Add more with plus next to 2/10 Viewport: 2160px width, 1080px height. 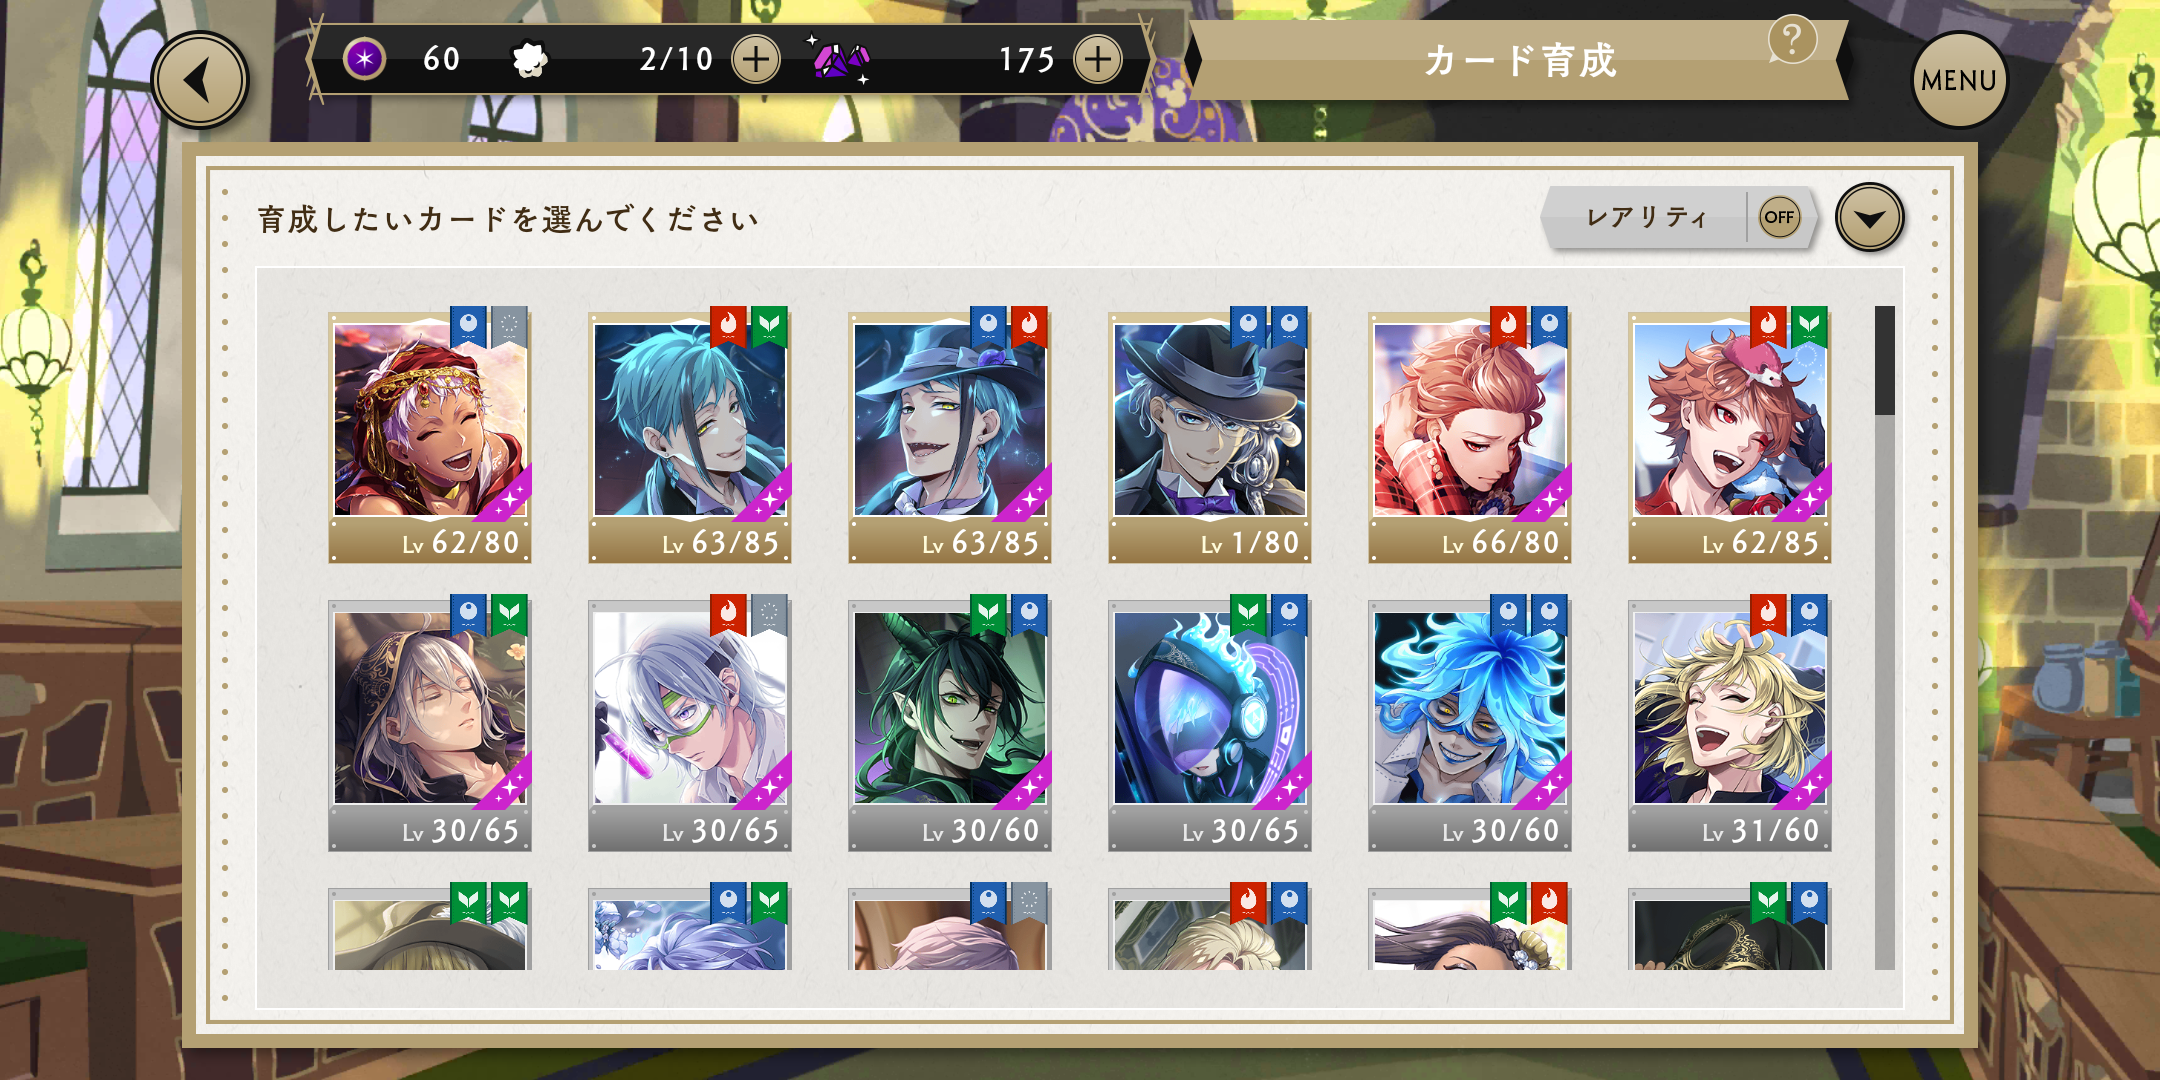pyautogui.click(x=756, y=59)
